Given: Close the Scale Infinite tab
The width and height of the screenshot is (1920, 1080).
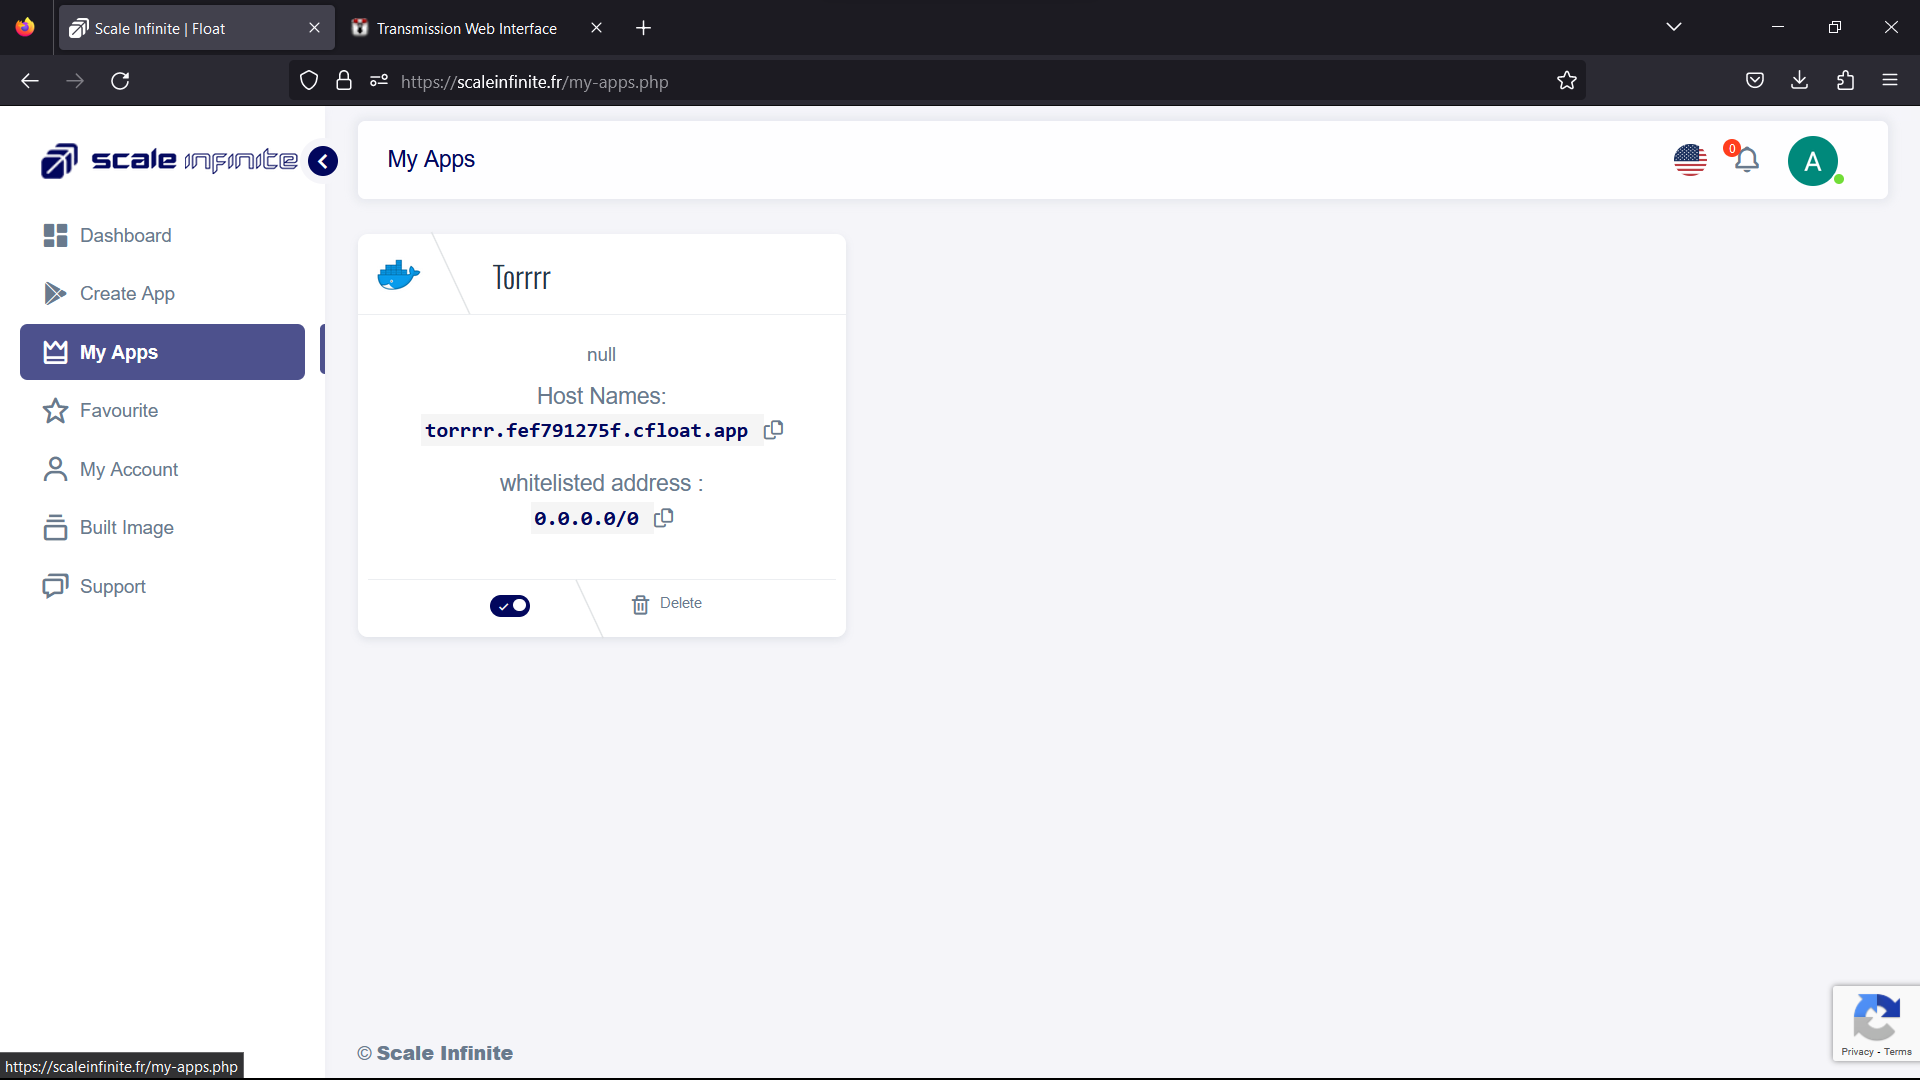Looking at the screenshot, I should (x=314, y=28).
